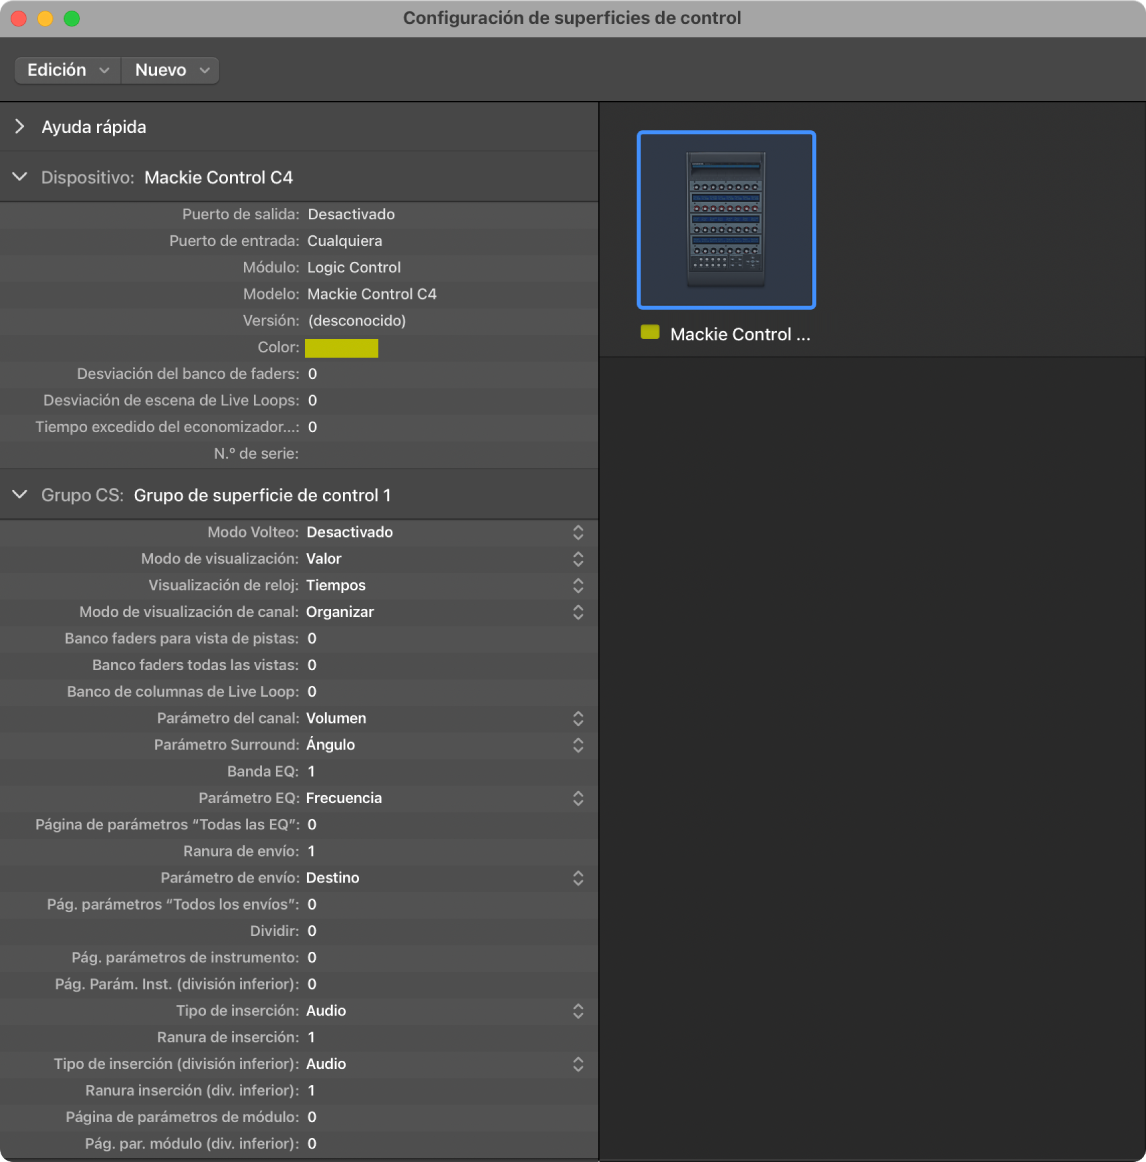Collapse the Grupo CS section
The height and width of the screenshot is (1162, 1146).
(x=20, y=494)
